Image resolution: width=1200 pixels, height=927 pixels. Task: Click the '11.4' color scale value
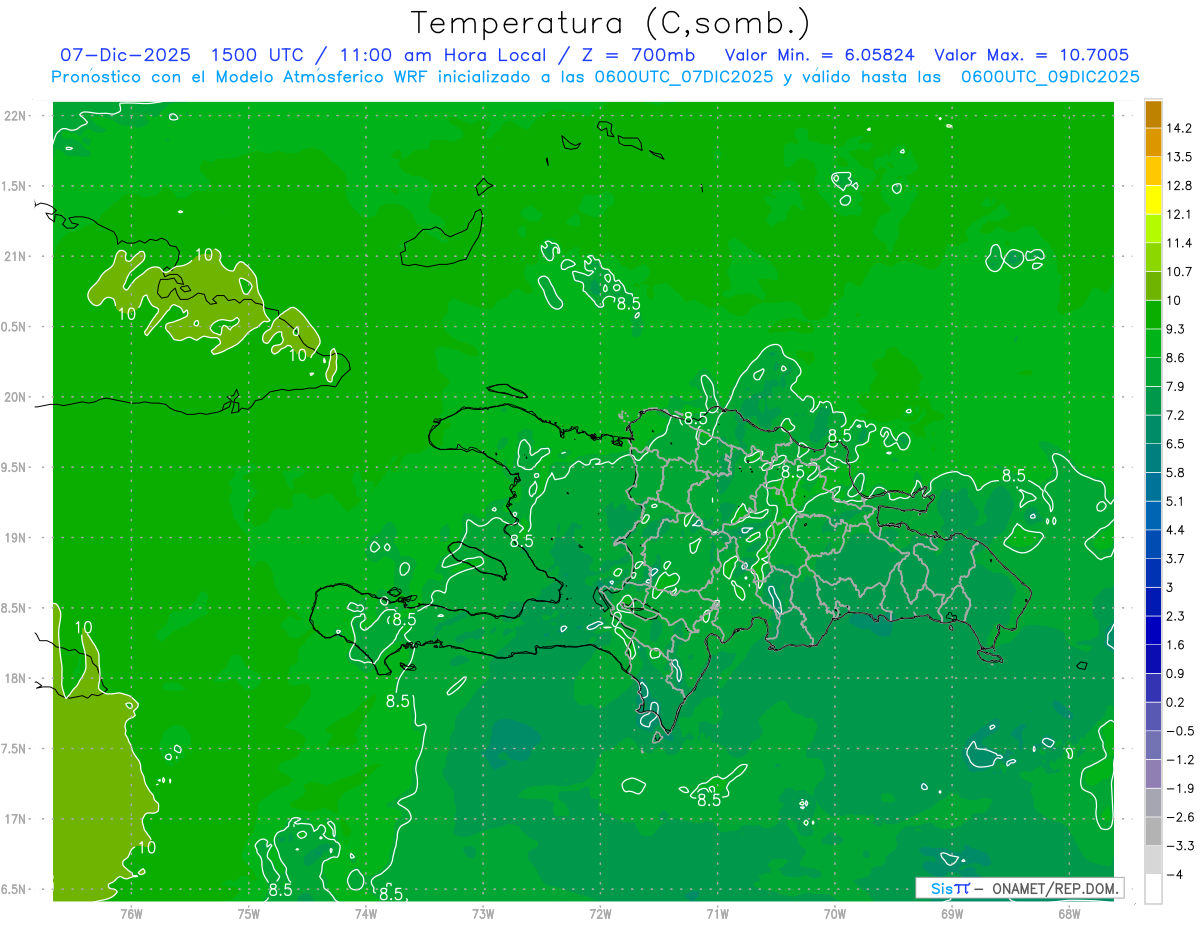pos(1180,243)
